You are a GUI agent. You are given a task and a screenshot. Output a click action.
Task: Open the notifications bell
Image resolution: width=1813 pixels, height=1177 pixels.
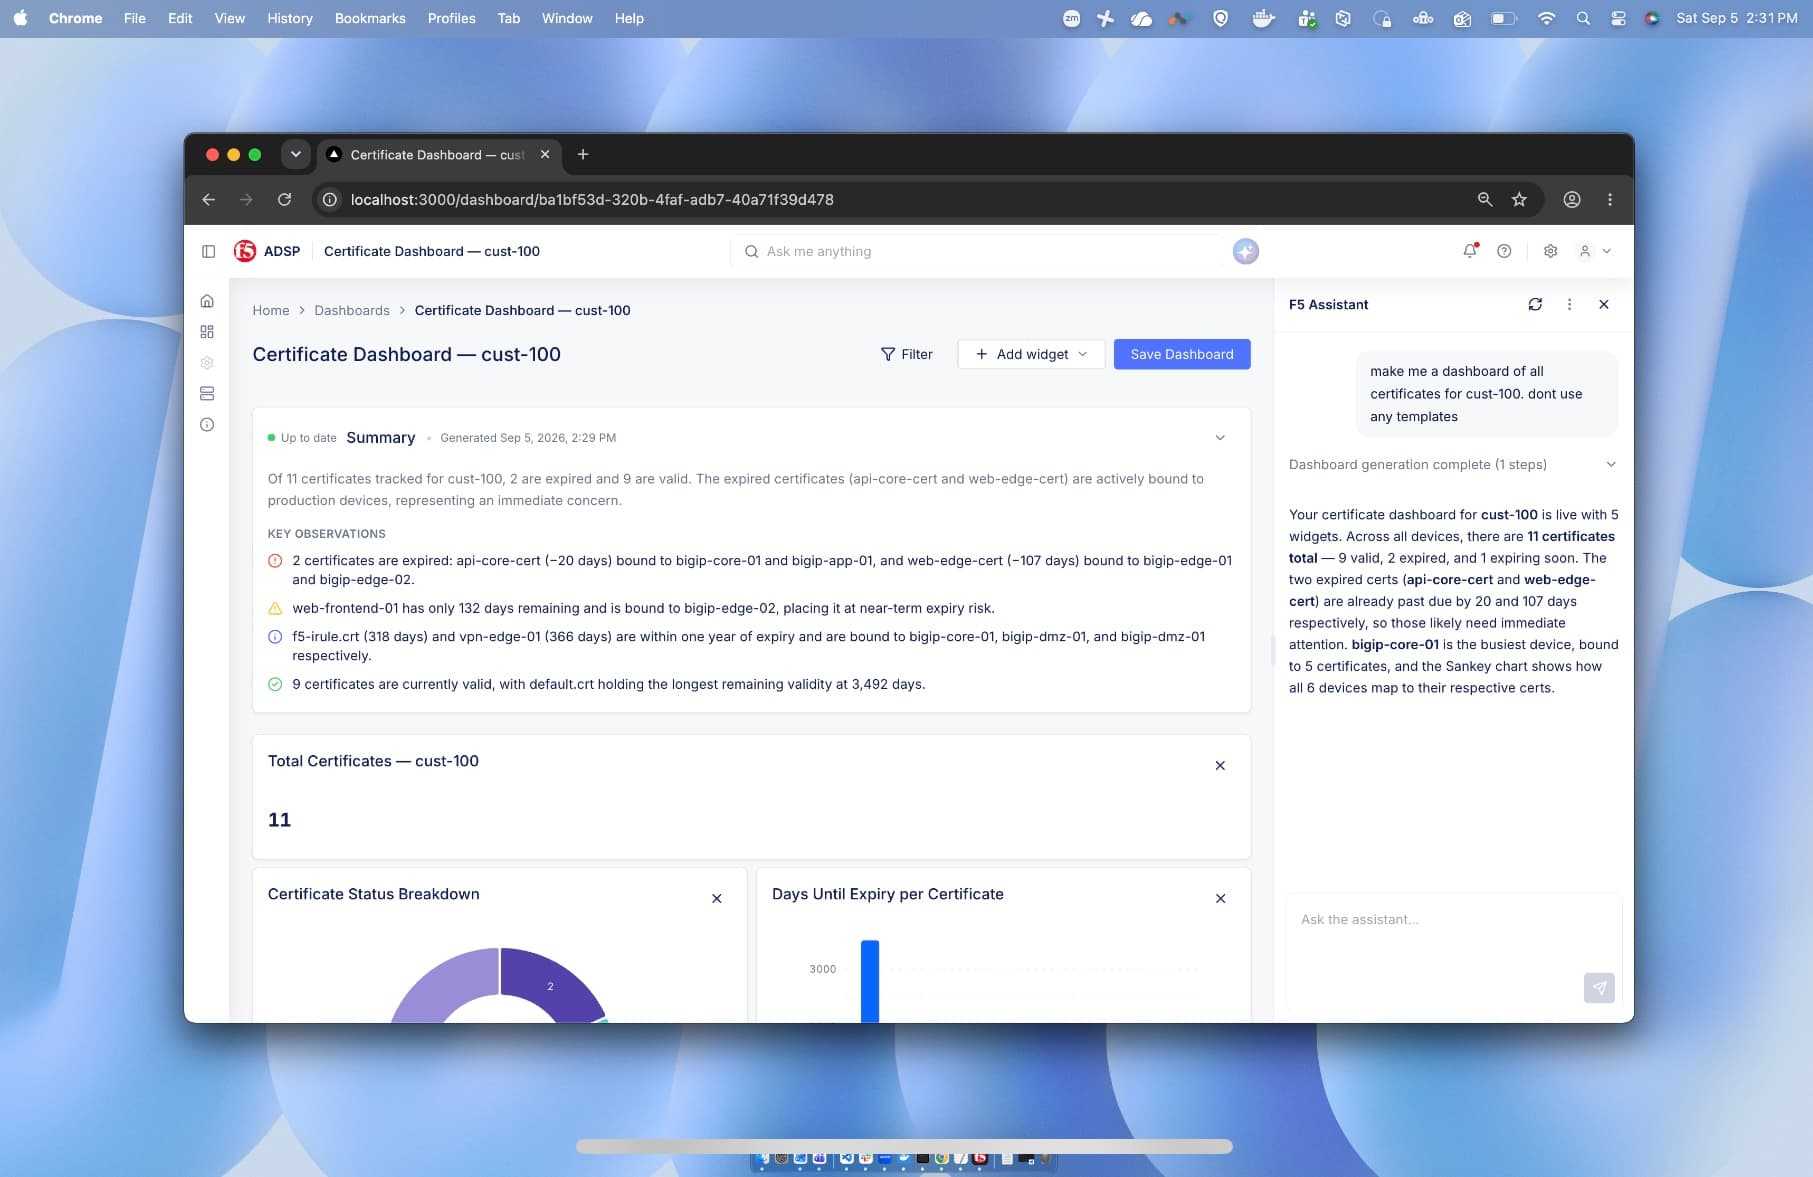click(x=1470, y=251)
